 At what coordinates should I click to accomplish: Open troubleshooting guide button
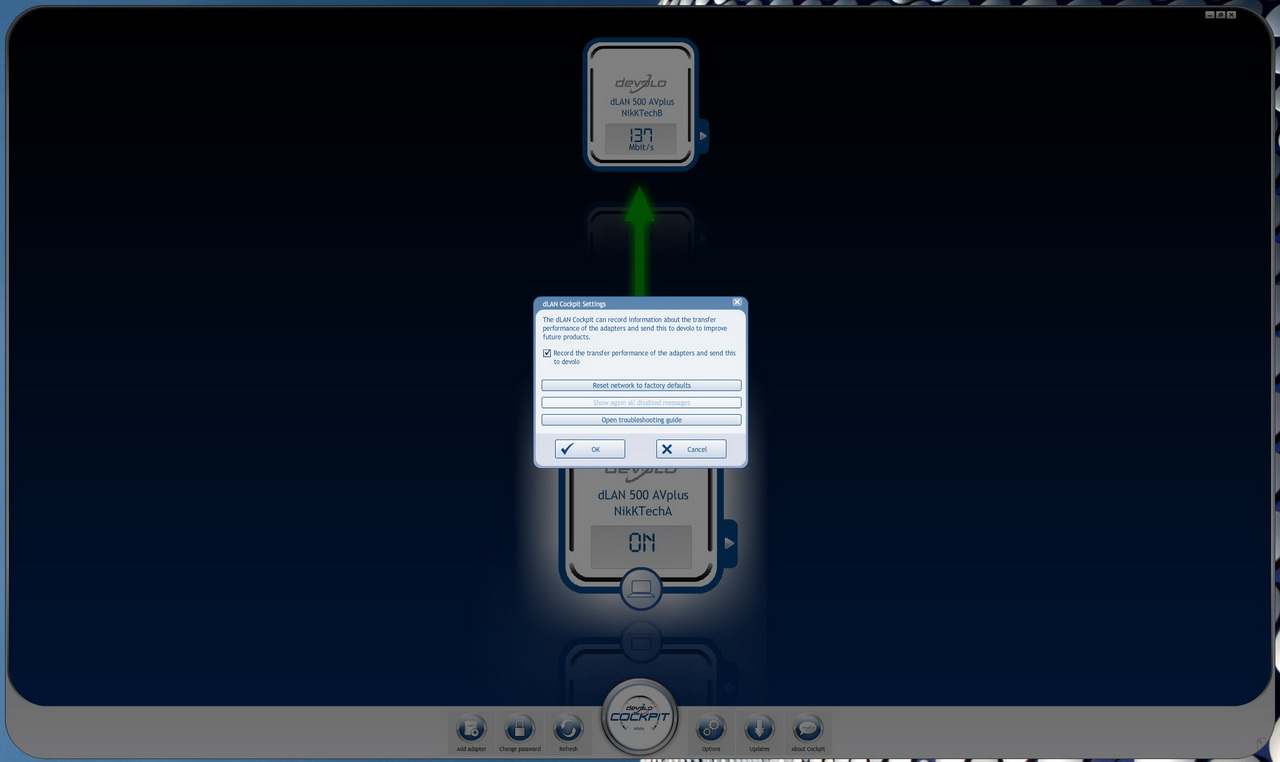coord(642,420)
